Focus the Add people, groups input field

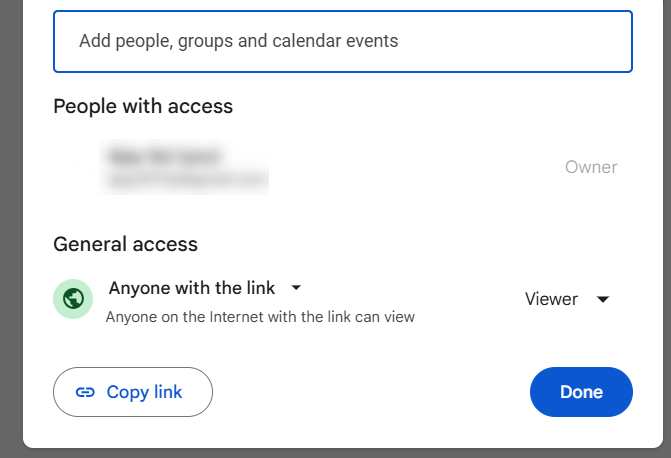pos(342,42)
